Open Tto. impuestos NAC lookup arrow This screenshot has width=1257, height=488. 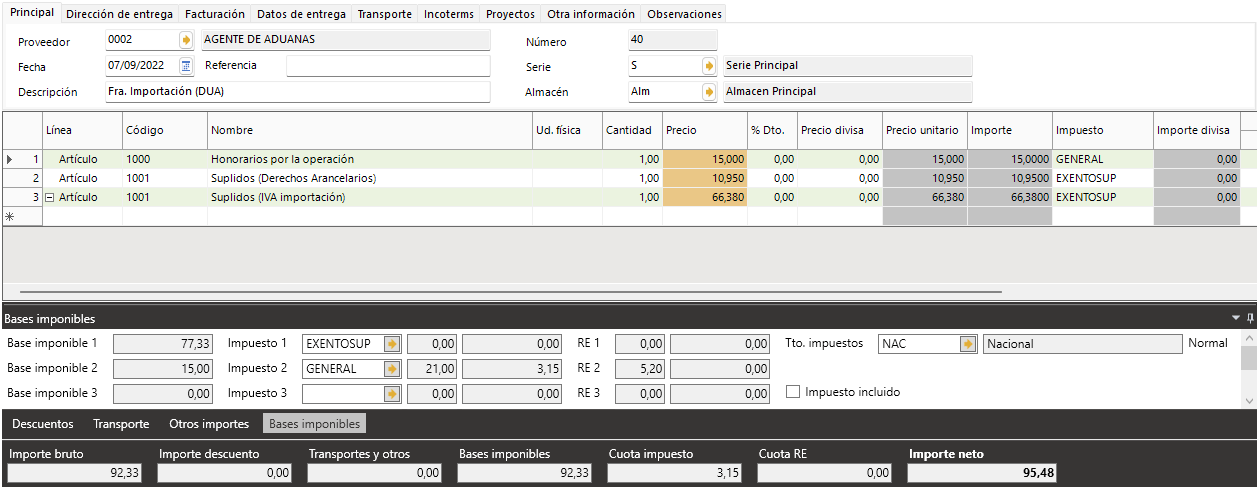tap(967, 344)
